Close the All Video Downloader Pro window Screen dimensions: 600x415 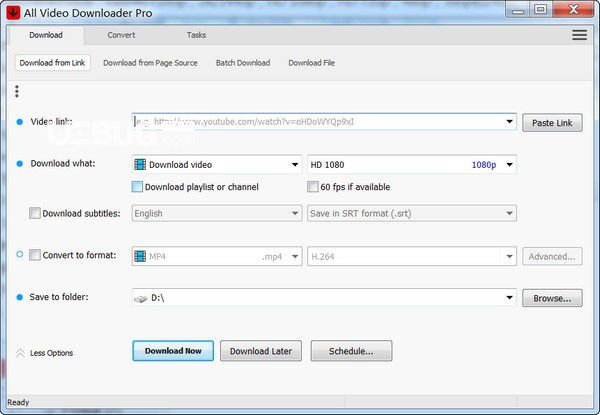pos(573,10)
